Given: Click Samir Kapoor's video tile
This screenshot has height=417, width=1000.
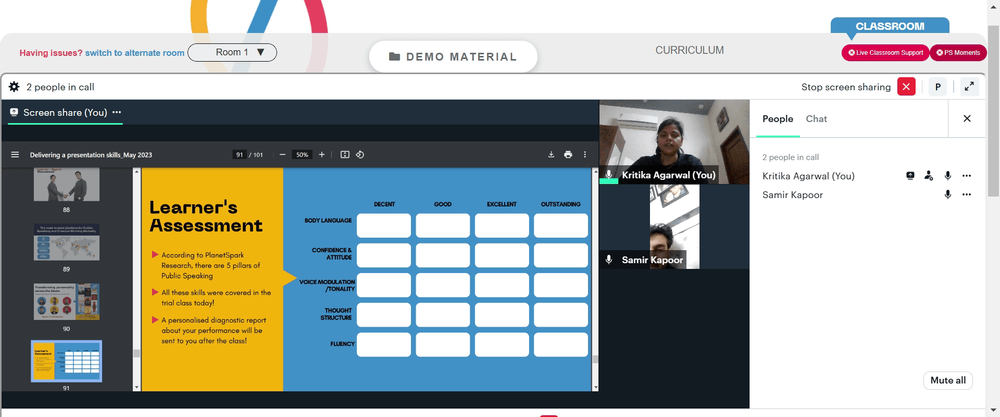Looking at the screenshot, I should point(674,226).
